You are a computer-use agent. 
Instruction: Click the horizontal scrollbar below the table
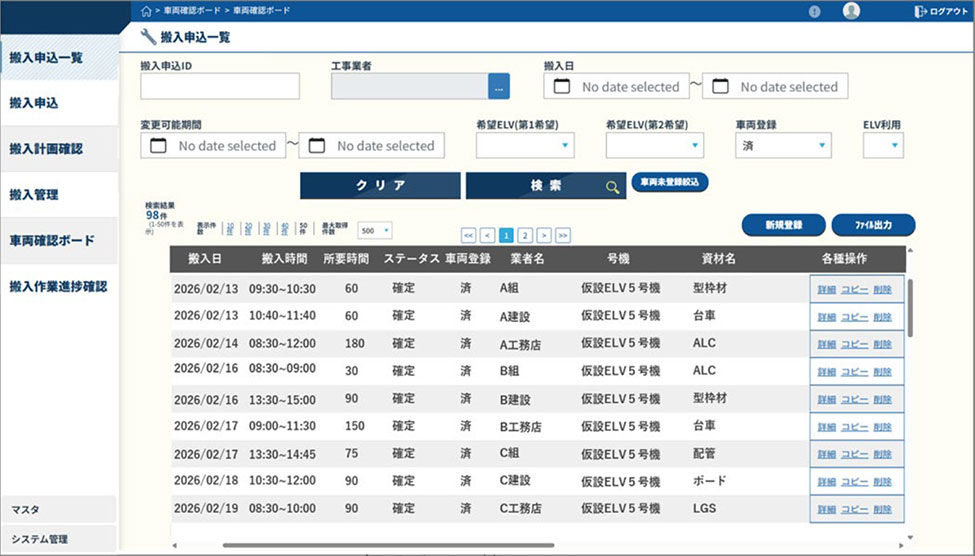(388, 545)
